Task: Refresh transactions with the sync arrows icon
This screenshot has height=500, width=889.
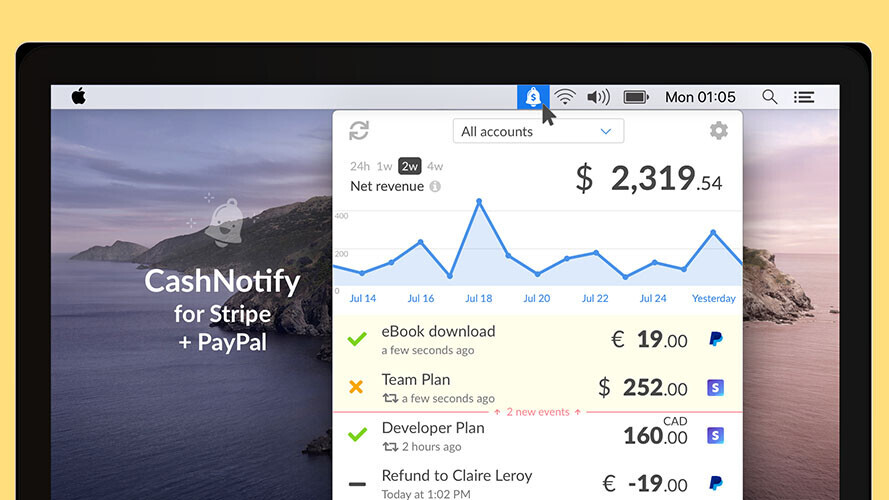Action: 359,131
